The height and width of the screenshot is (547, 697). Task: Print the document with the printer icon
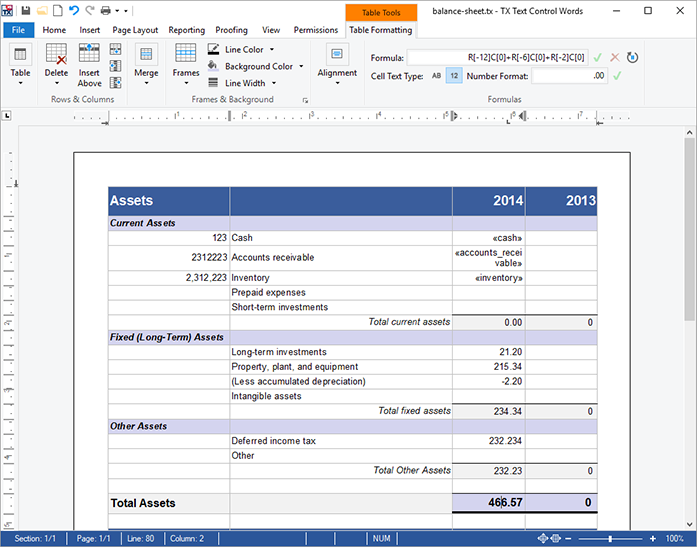[106, 11]
